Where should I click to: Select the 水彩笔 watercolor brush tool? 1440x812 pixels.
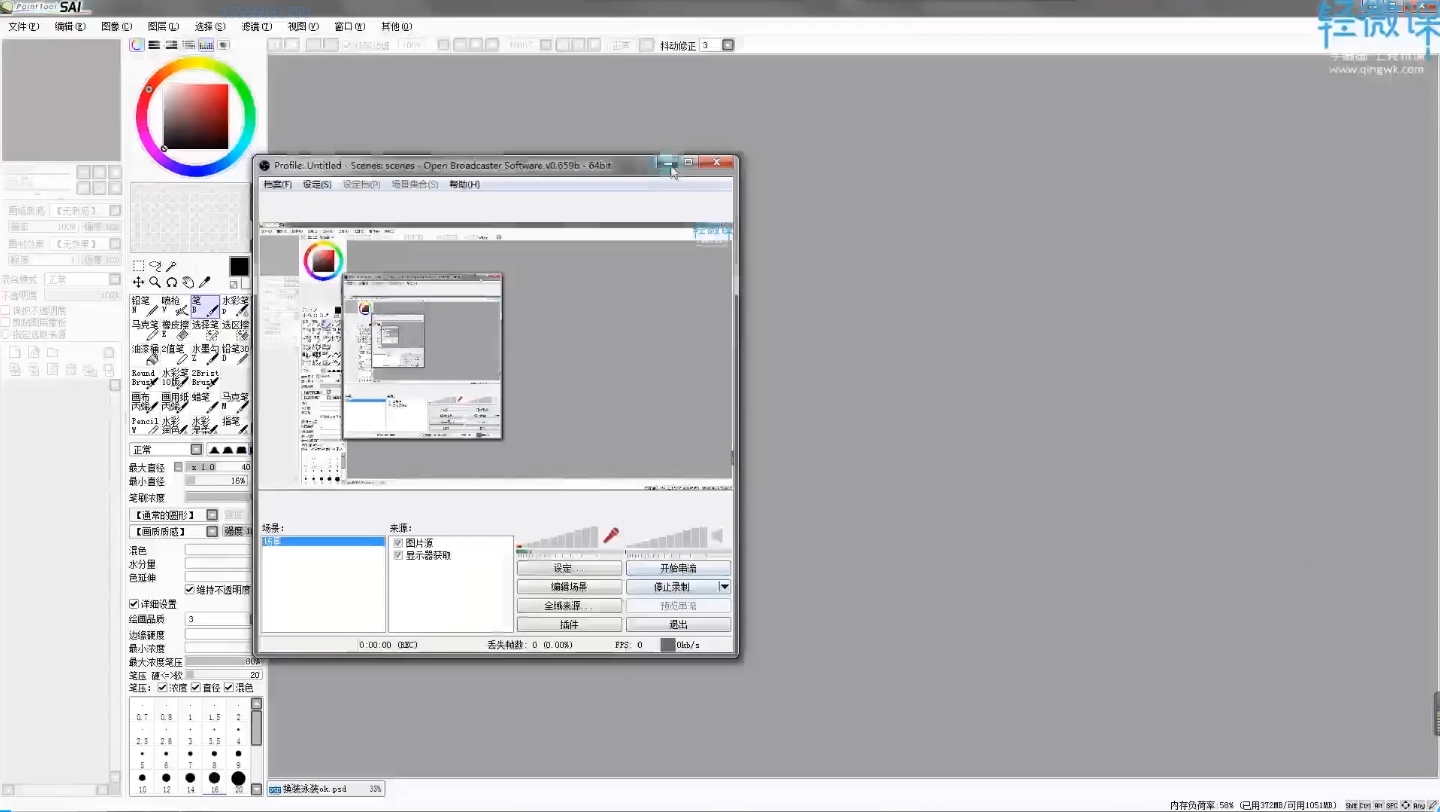click(235, 306)
